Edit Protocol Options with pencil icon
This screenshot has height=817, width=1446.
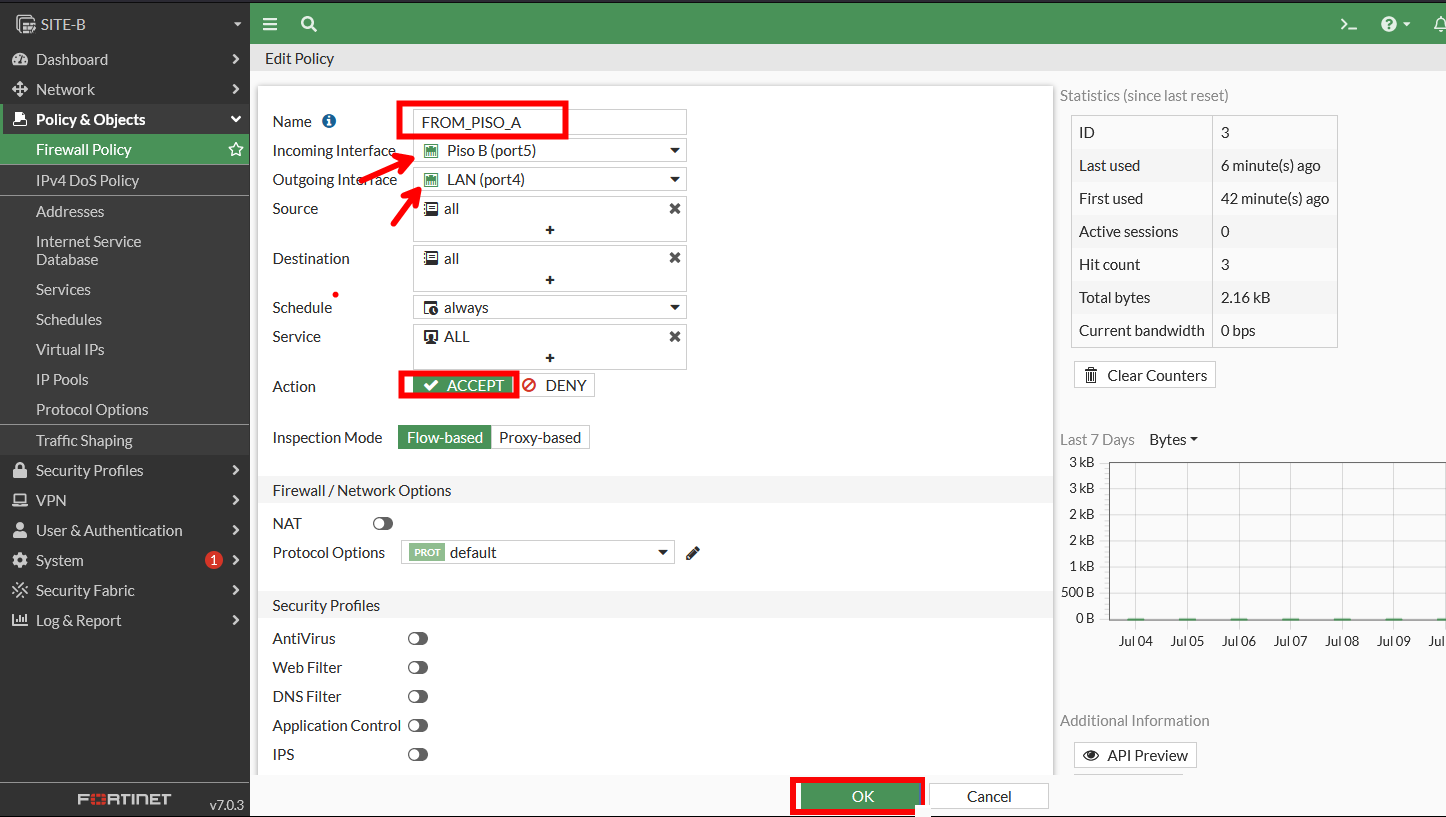tap(693, 553)
